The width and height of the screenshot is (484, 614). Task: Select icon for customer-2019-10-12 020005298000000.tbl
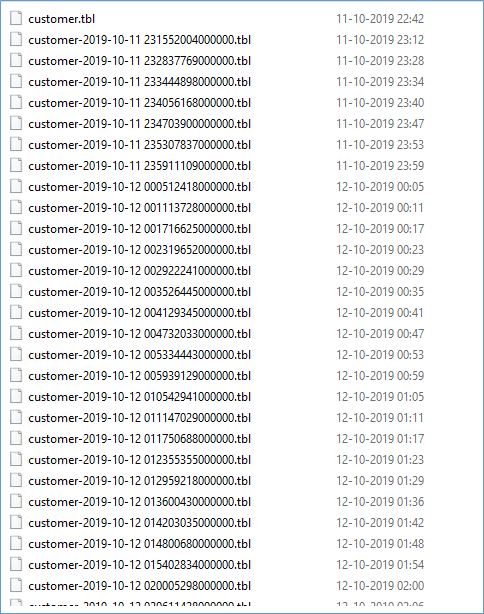[16, 585]
